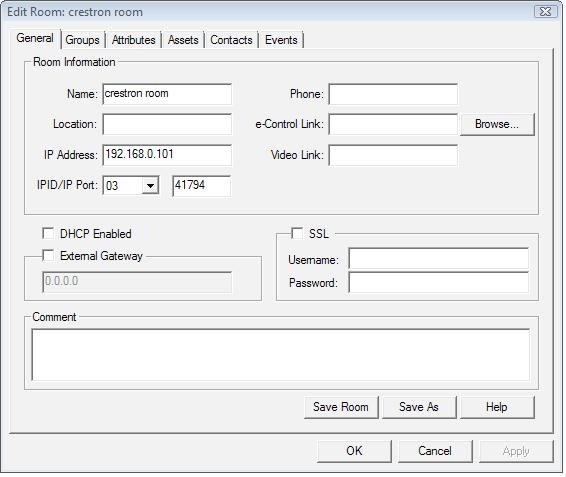Confirm changes with OK button
The width and height of the screenshot is (566, 477).
point(354,451)
